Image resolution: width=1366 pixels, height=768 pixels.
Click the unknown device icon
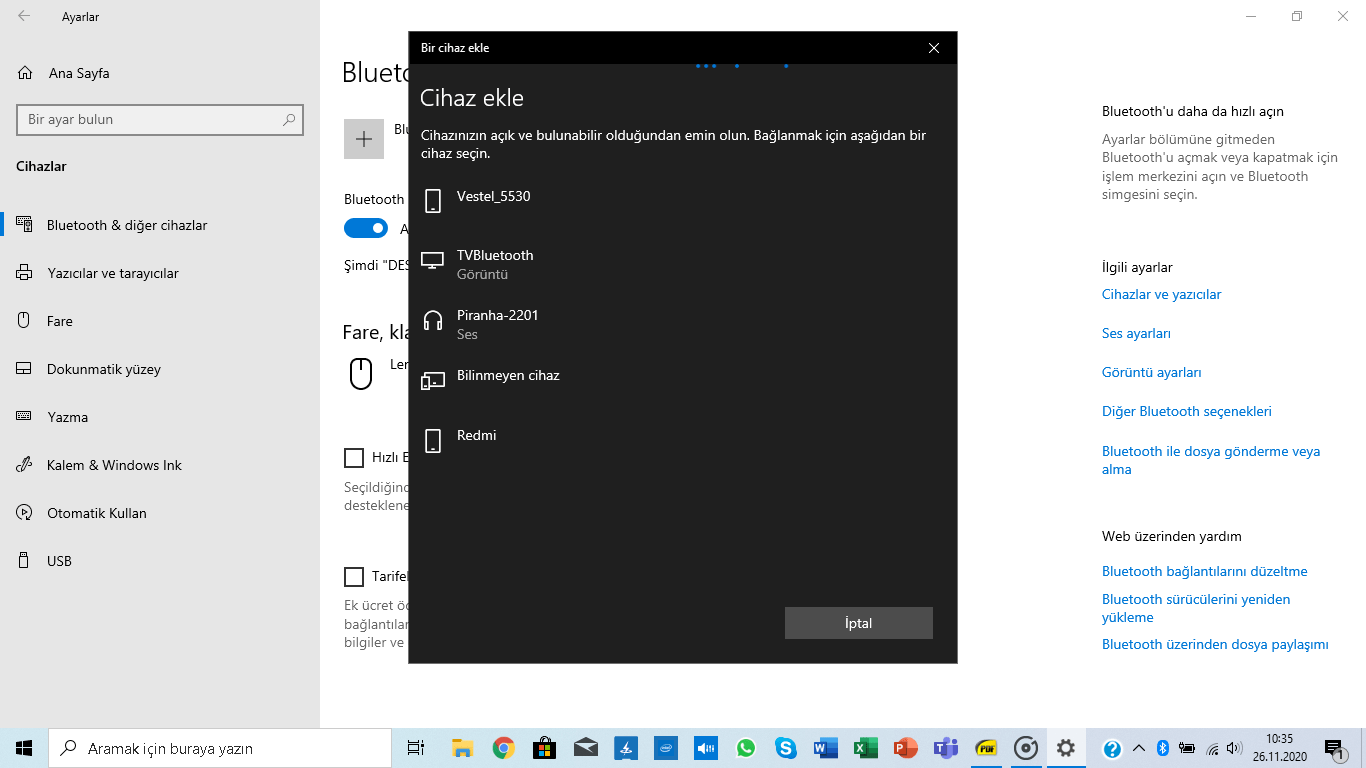[x=433, y=381]
